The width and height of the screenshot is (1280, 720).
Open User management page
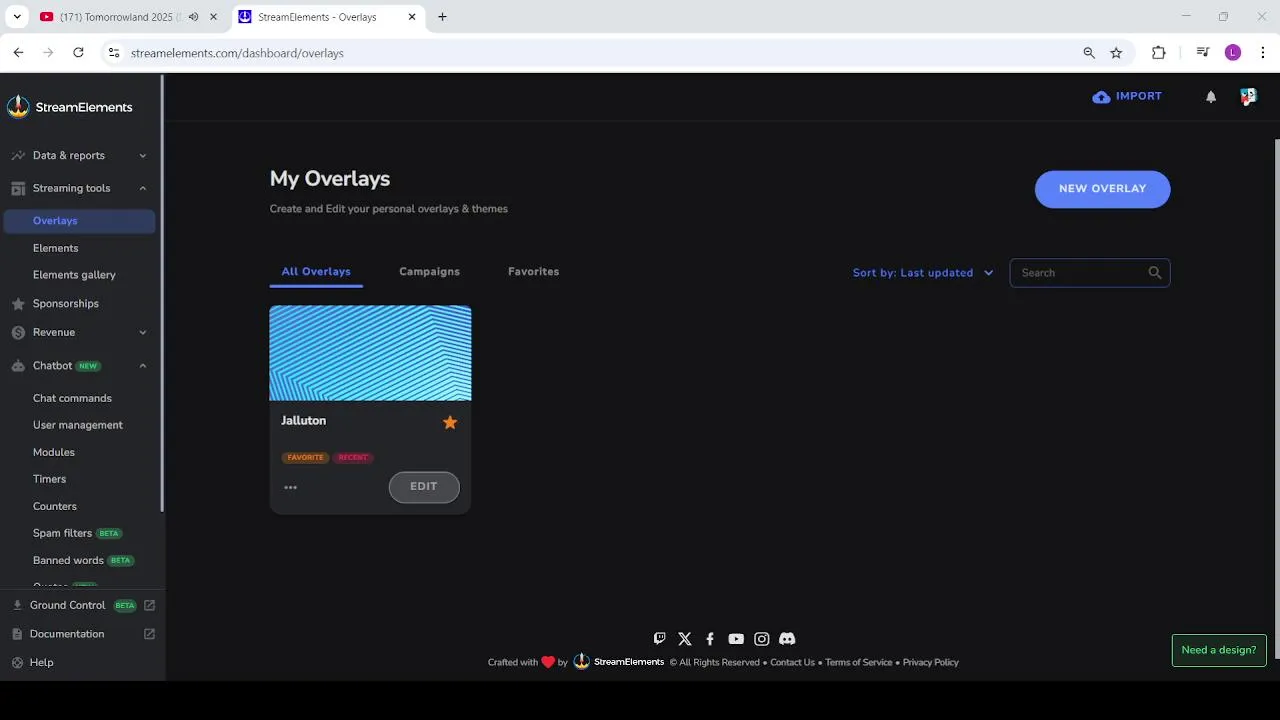78,425
